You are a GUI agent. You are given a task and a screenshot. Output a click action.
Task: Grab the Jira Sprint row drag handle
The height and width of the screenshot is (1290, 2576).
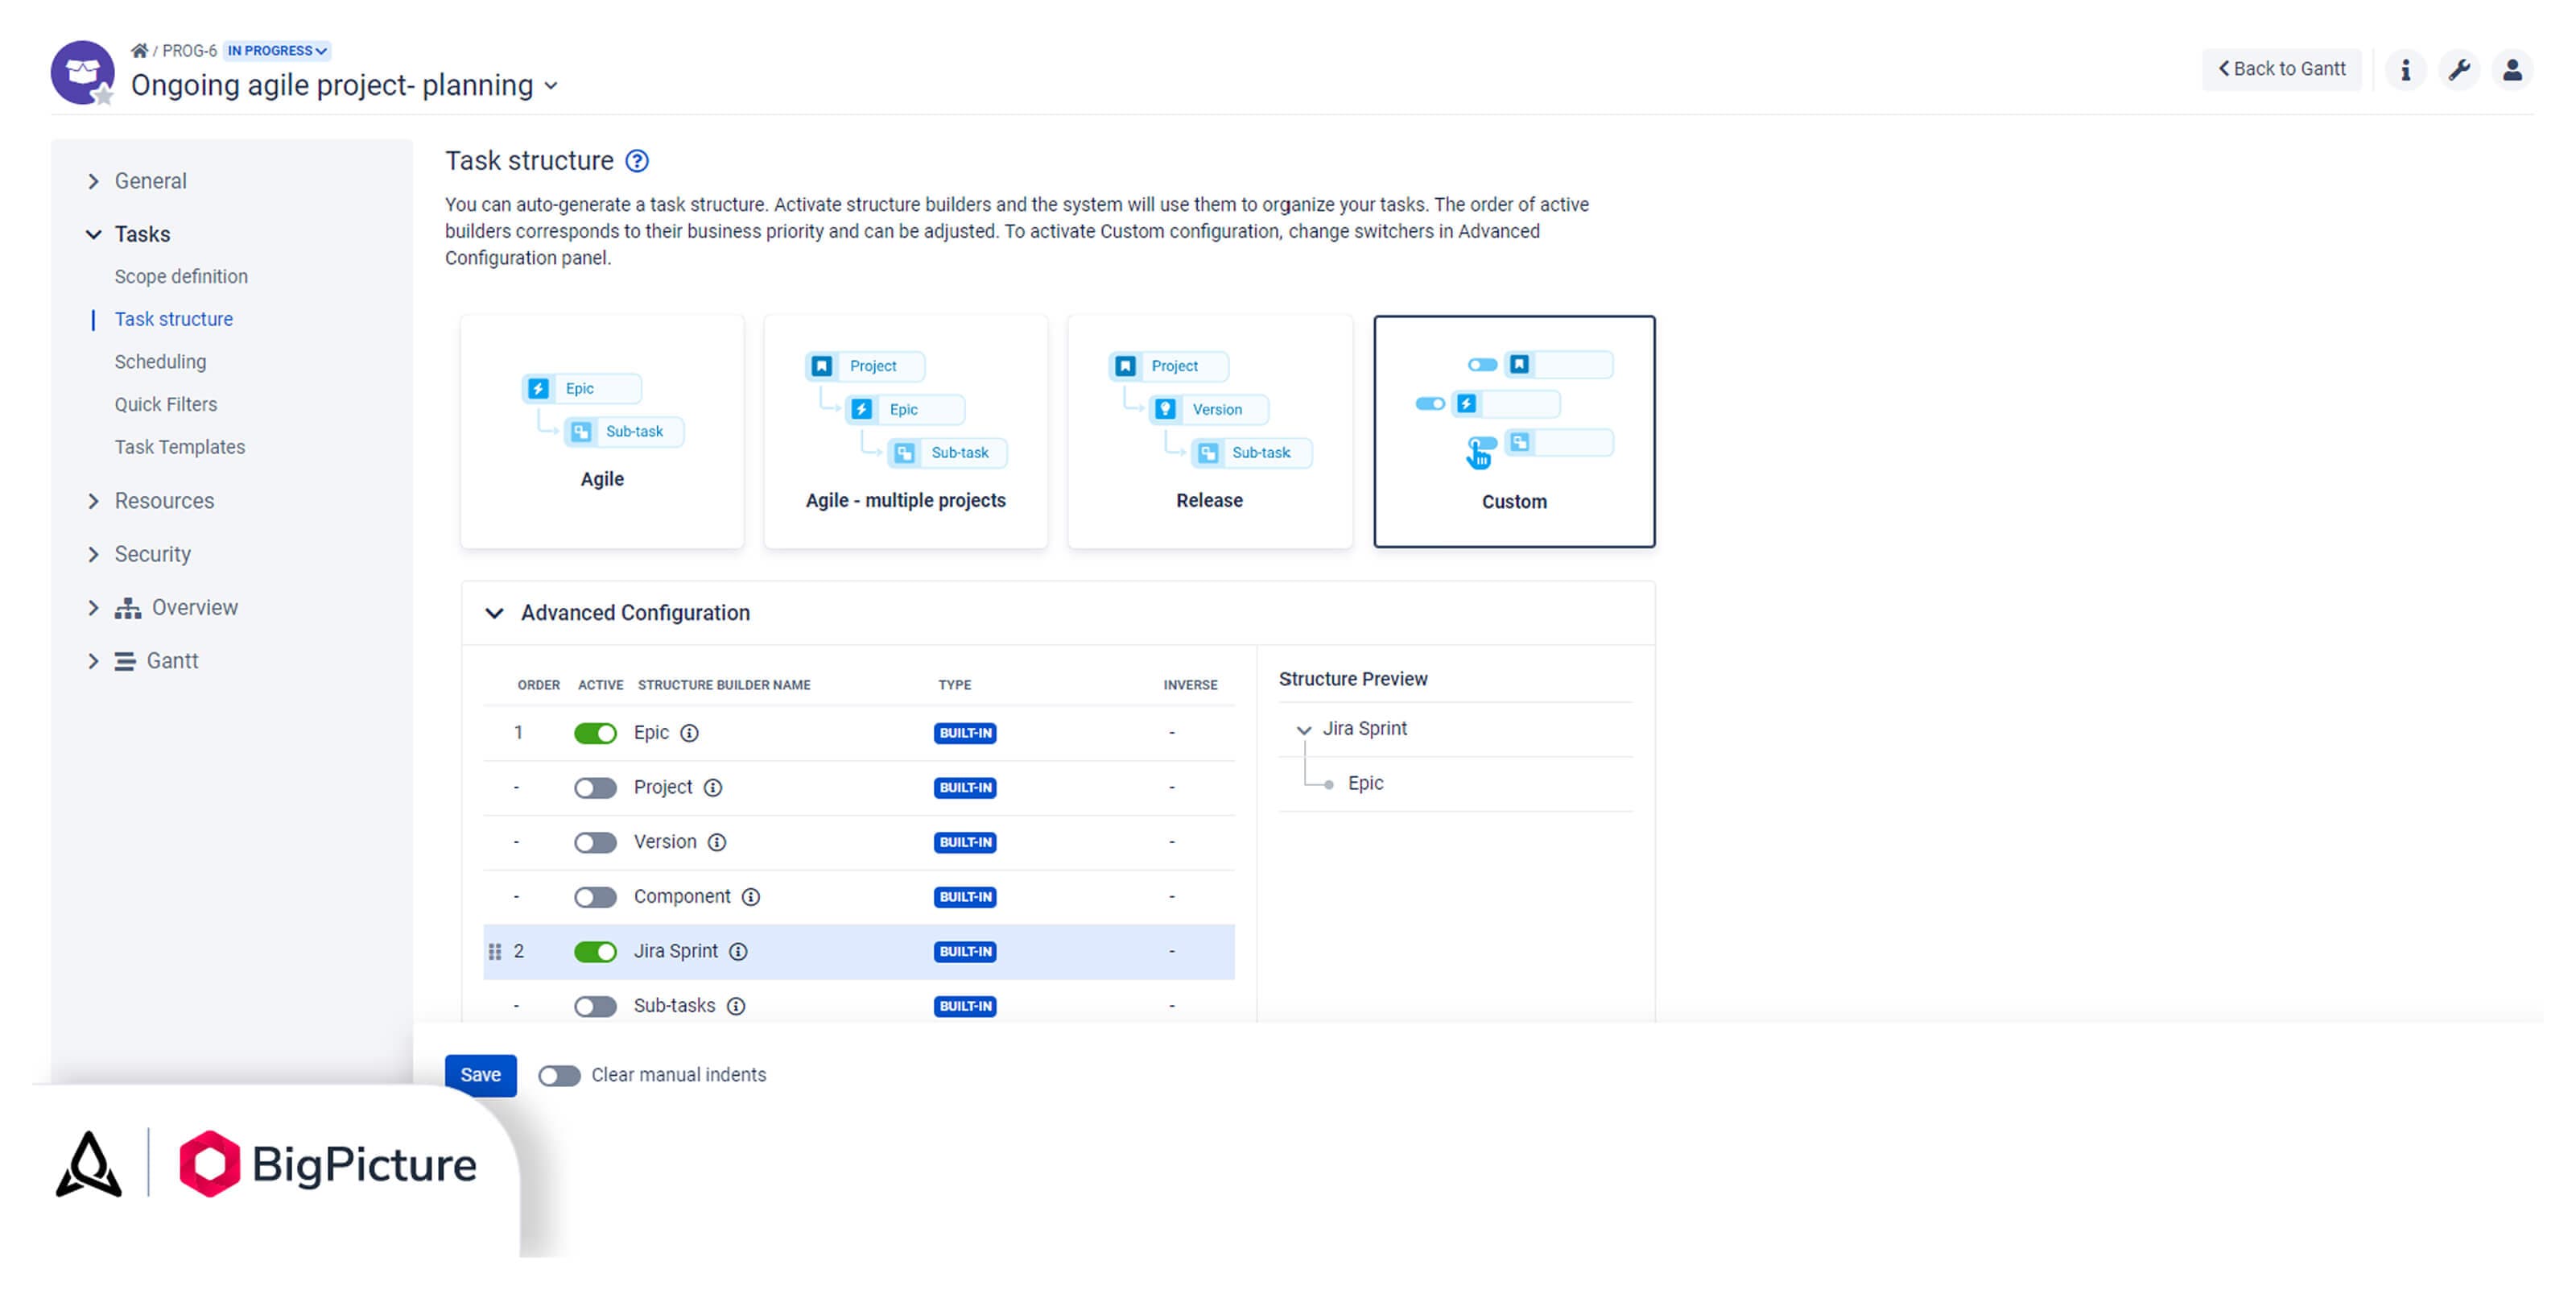point(494,951)
